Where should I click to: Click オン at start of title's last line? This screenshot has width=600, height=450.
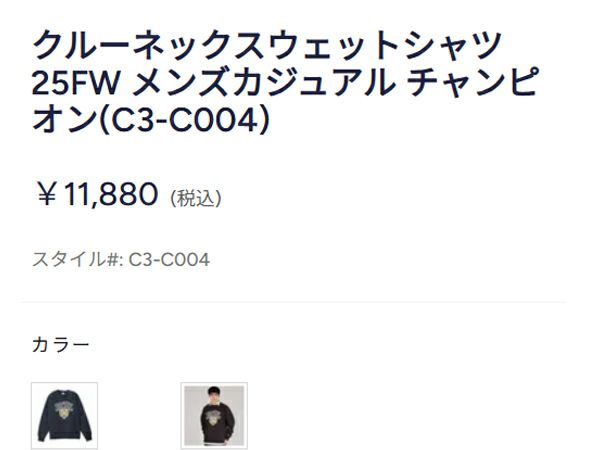(65, 119)
